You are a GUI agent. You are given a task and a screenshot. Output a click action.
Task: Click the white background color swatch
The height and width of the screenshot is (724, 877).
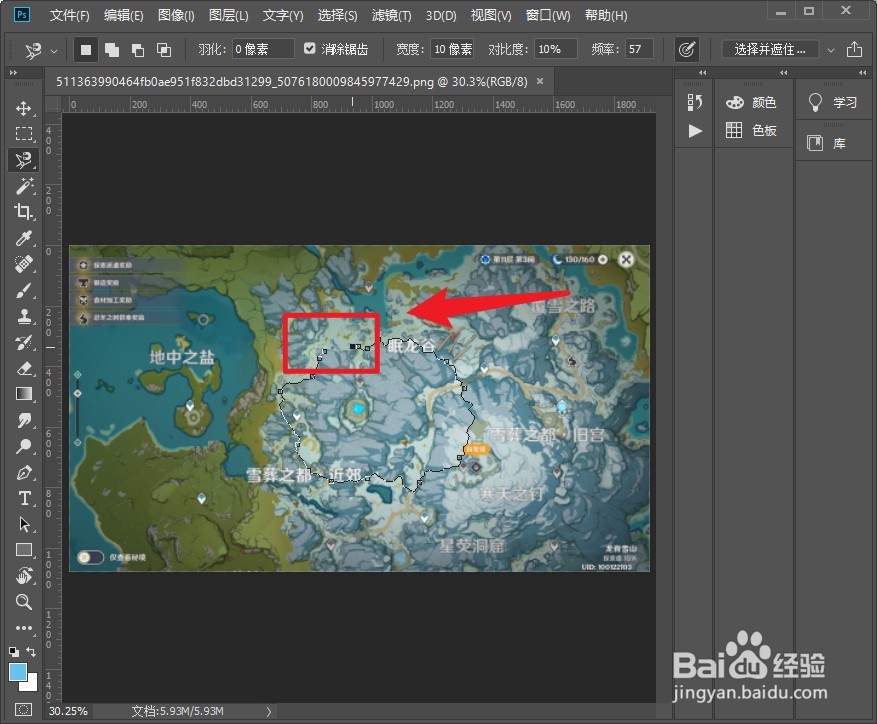point(31,685)
